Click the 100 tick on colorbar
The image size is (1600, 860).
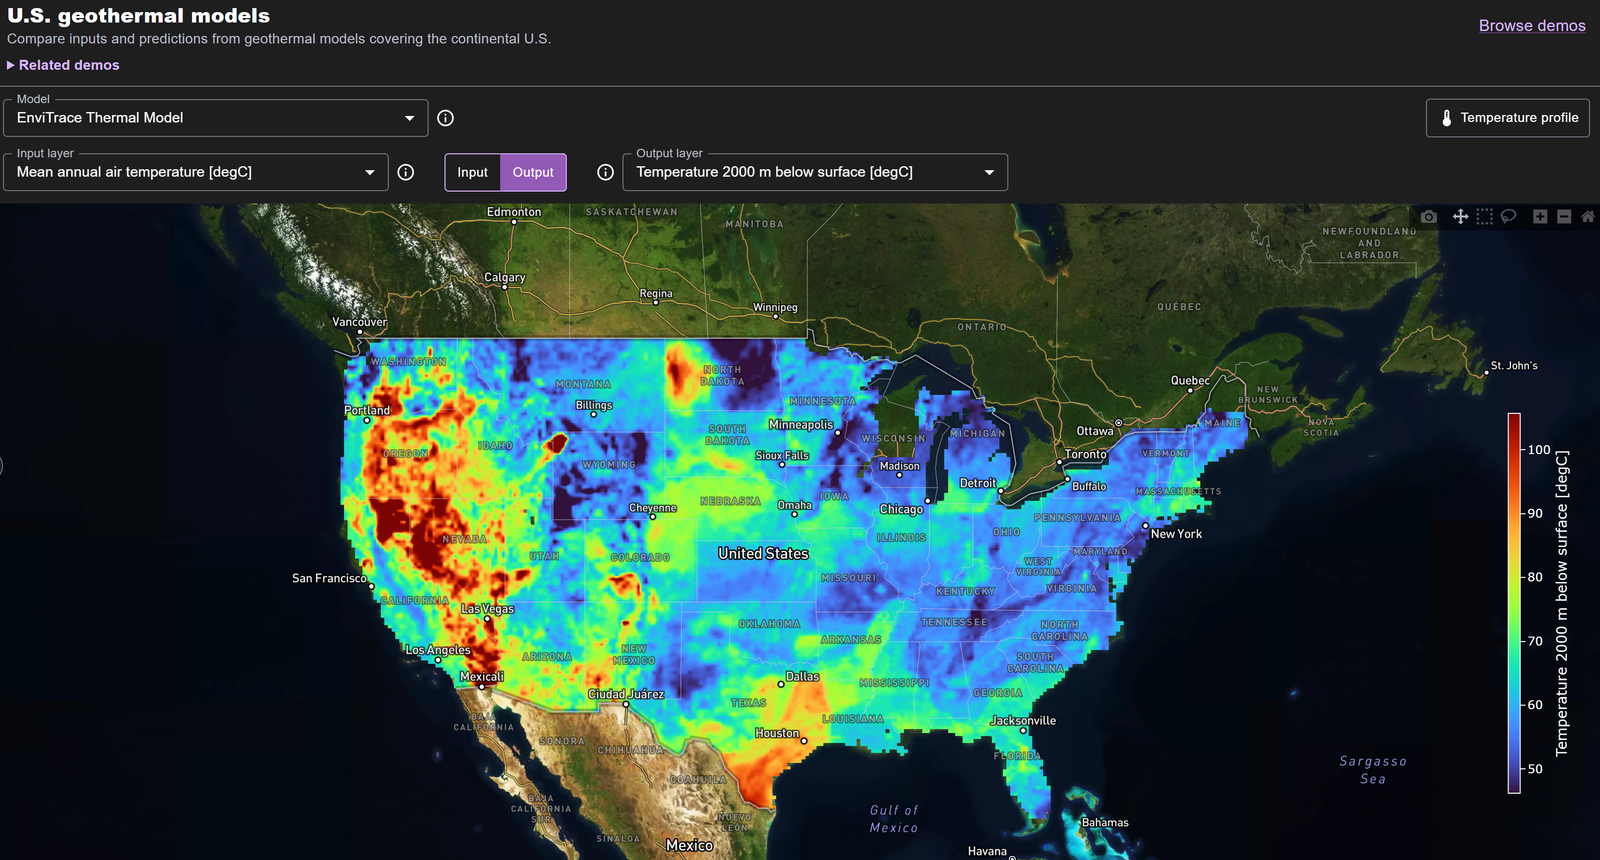[x=1539, y=450]
